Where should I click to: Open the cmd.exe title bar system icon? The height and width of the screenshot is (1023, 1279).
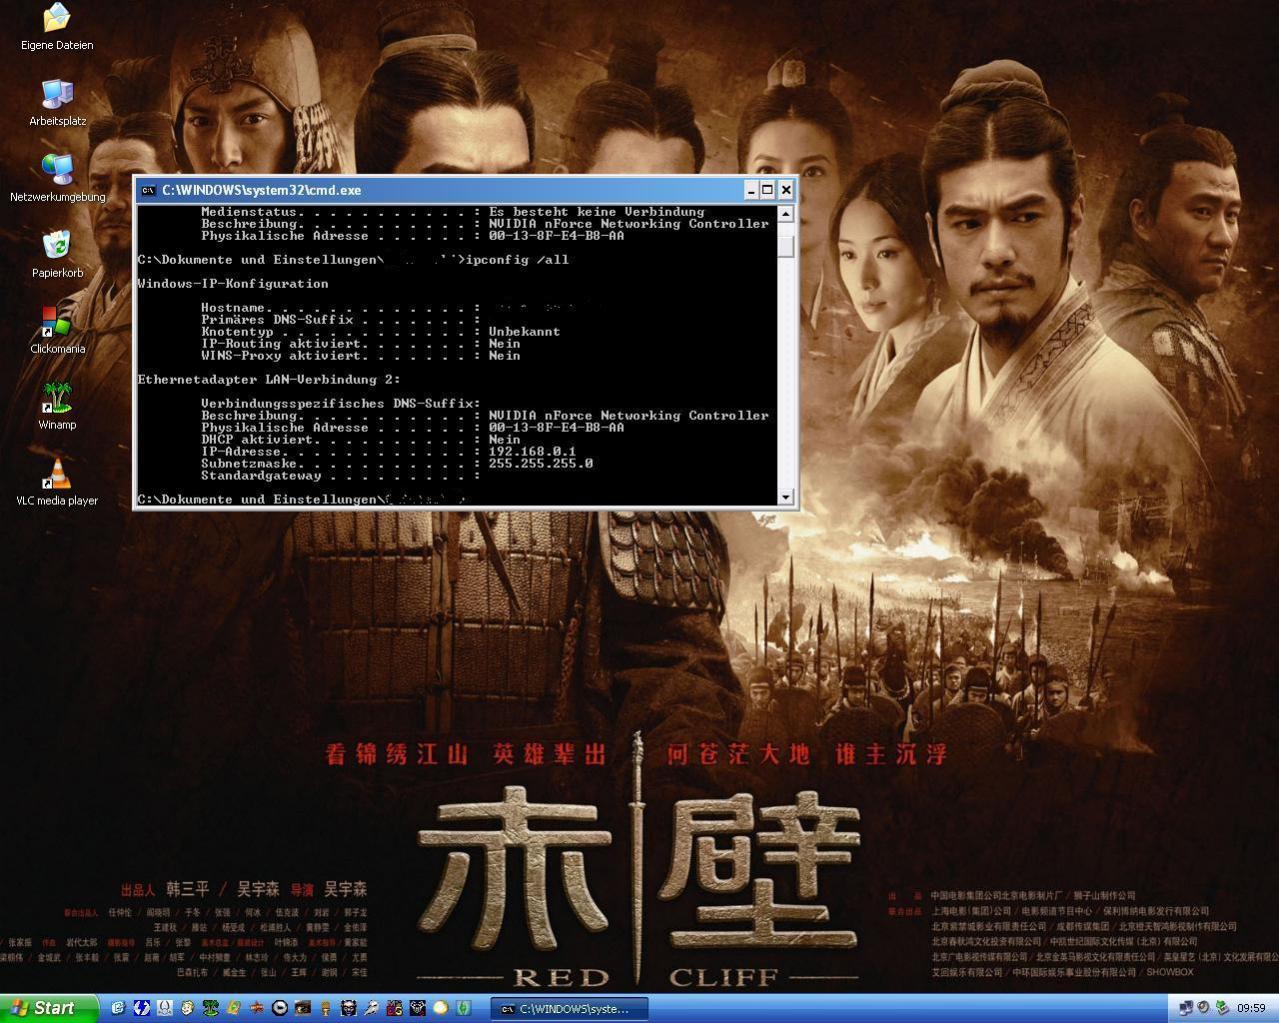[x=148, y=190]
